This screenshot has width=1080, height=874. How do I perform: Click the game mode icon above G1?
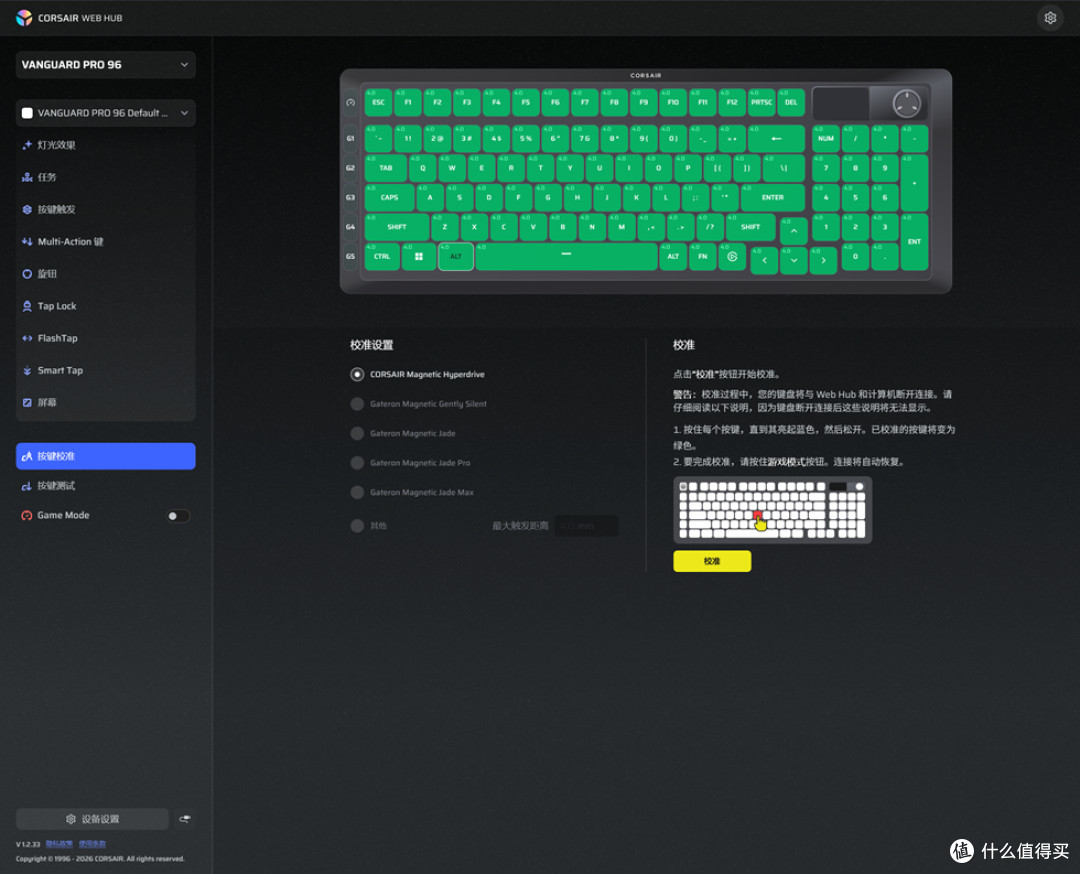[x=351, y=103]
